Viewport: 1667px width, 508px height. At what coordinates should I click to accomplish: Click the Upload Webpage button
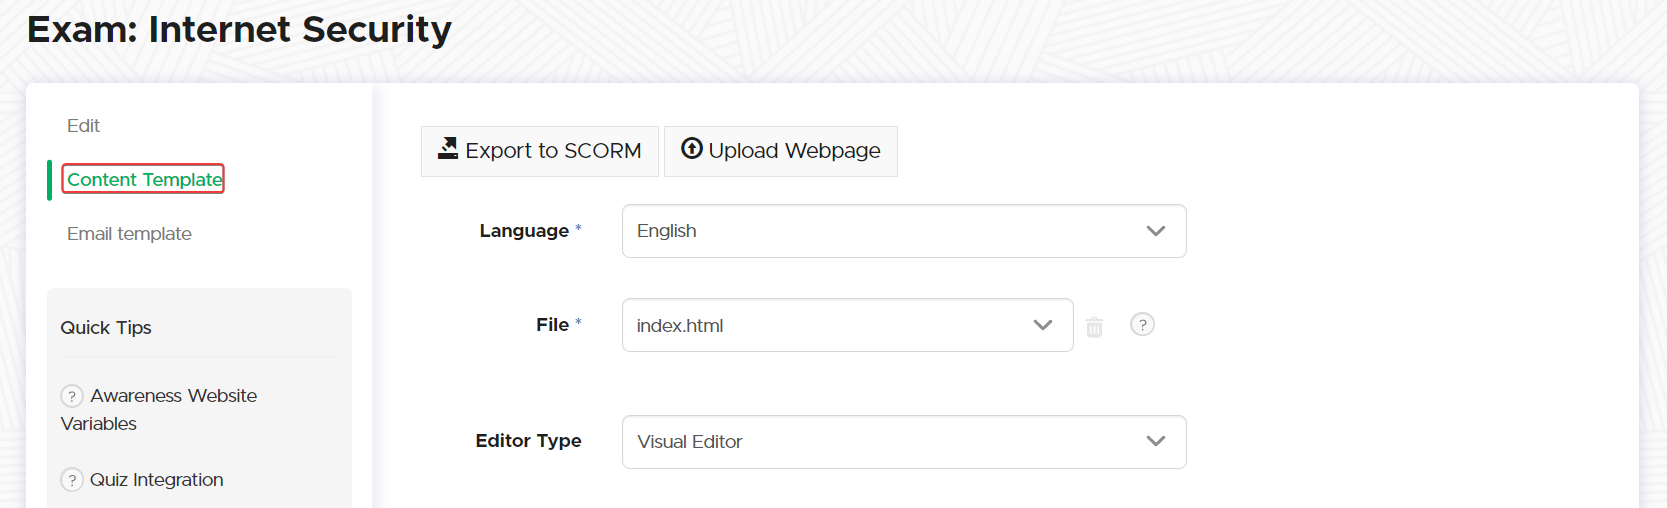tap(780, 151)
